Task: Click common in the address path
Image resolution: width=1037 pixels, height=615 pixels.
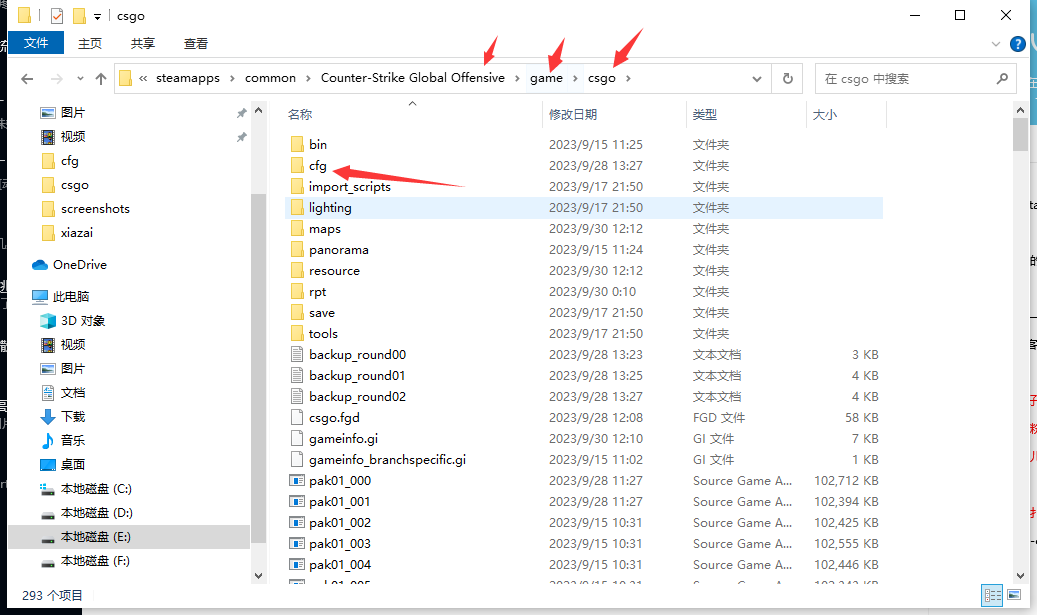Action: click(270, 78)
